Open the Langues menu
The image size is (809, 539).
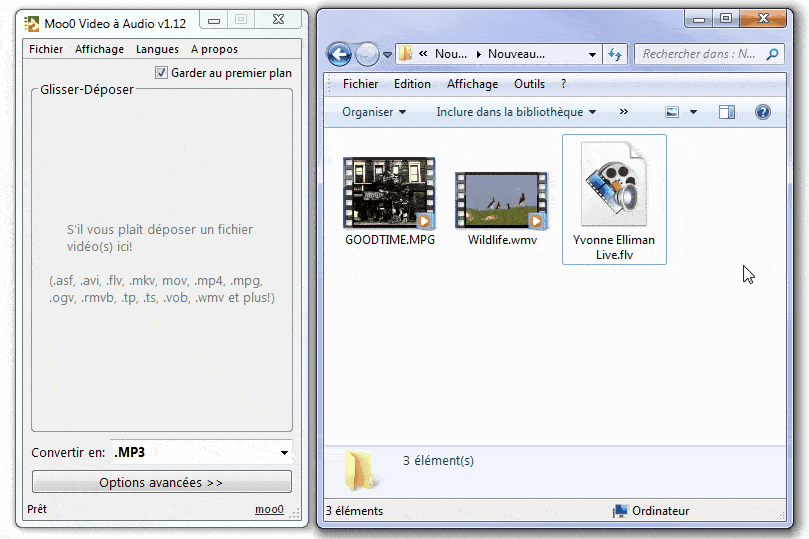(x=157, y=49)
